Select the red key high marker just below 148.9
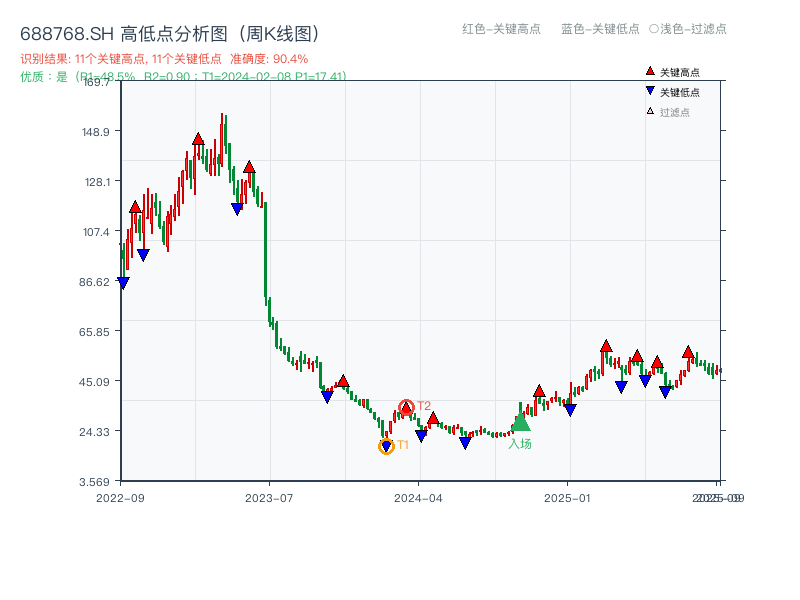 pos(198,139)
